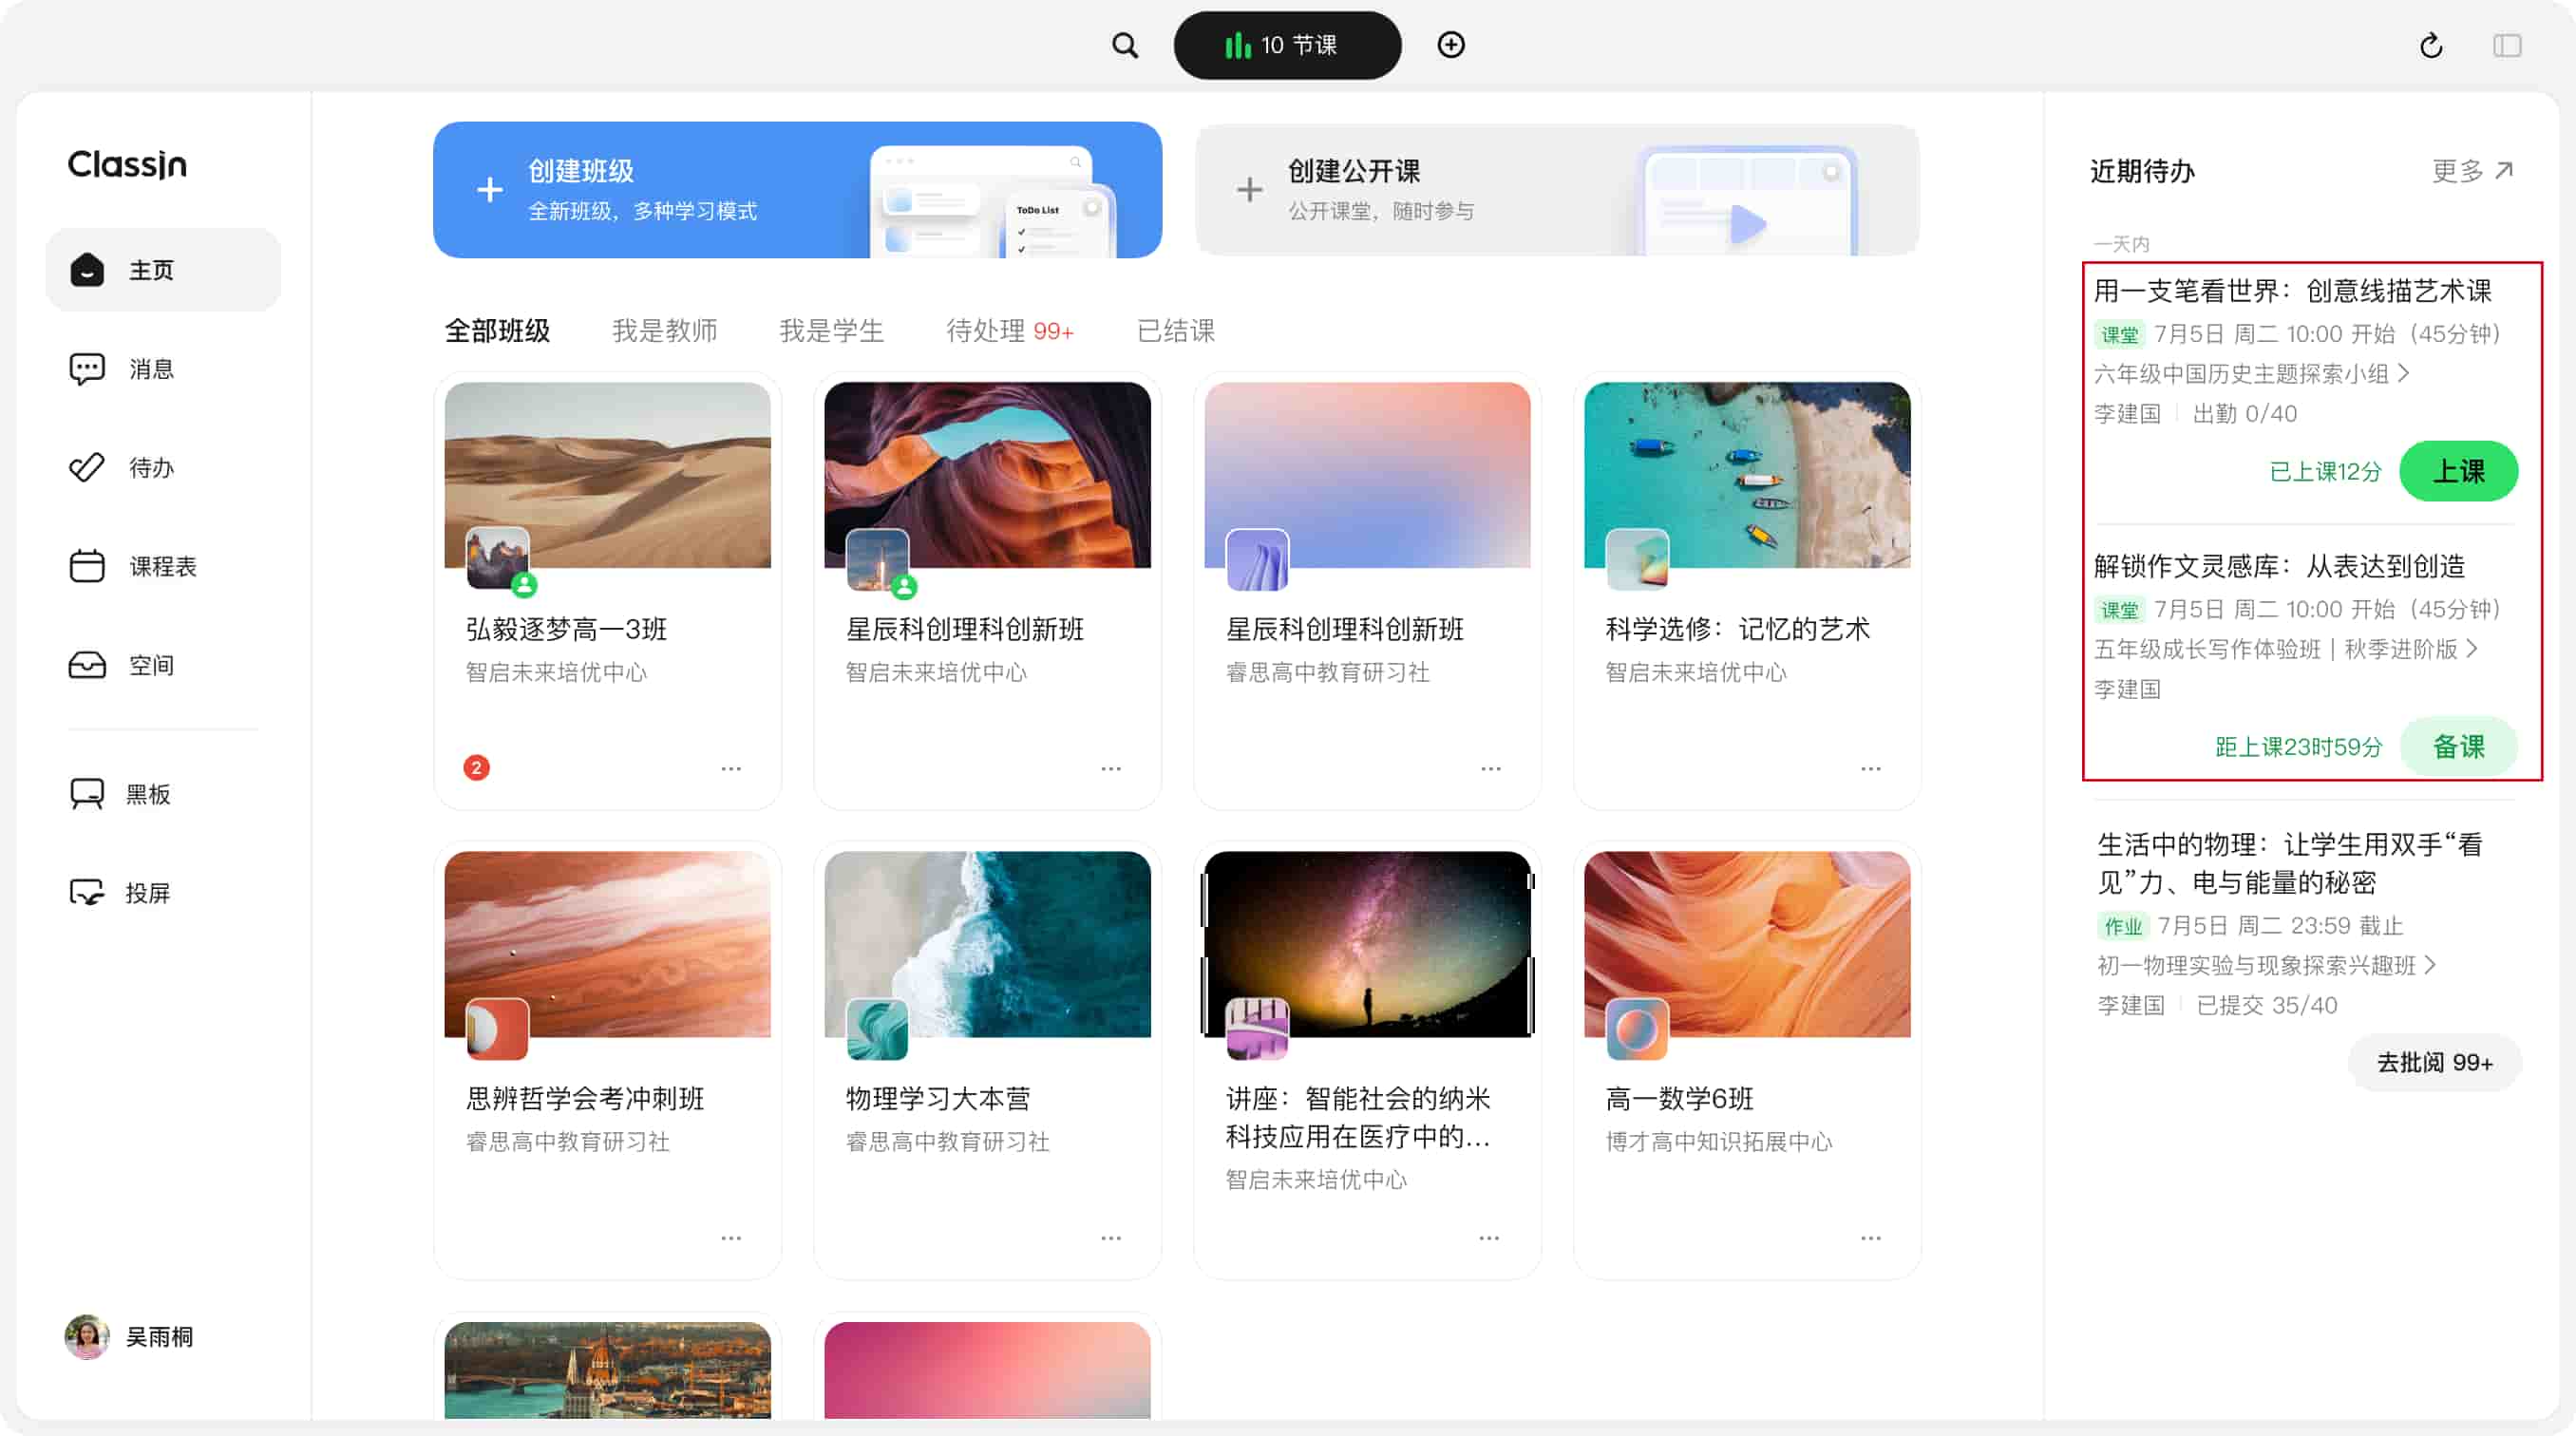The height and width of the screenshot is (1436, 2576).
Task: Click 创建公开课 create public lesson banner
Action: 1556,190
